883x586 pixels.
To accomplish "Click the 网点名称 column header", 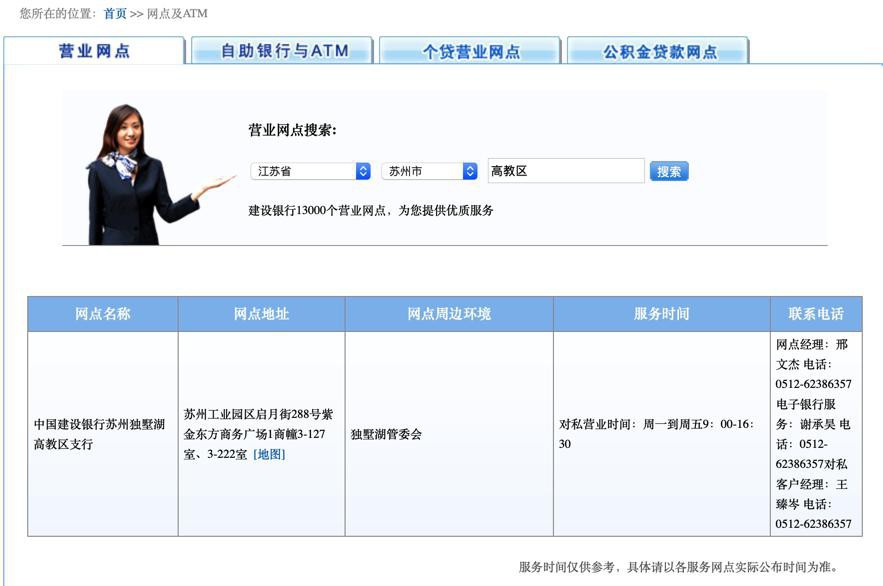I will point(103,314).
